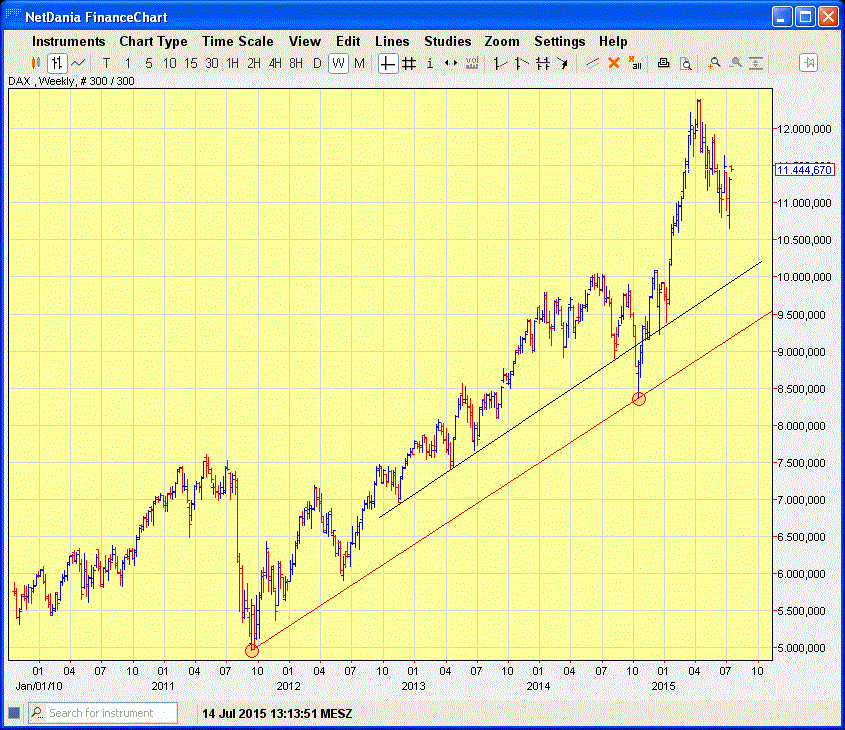This screenshot has height=730, width=845.
Task: Click the info 'i' toolbar icon
Action: pos(430,63)
